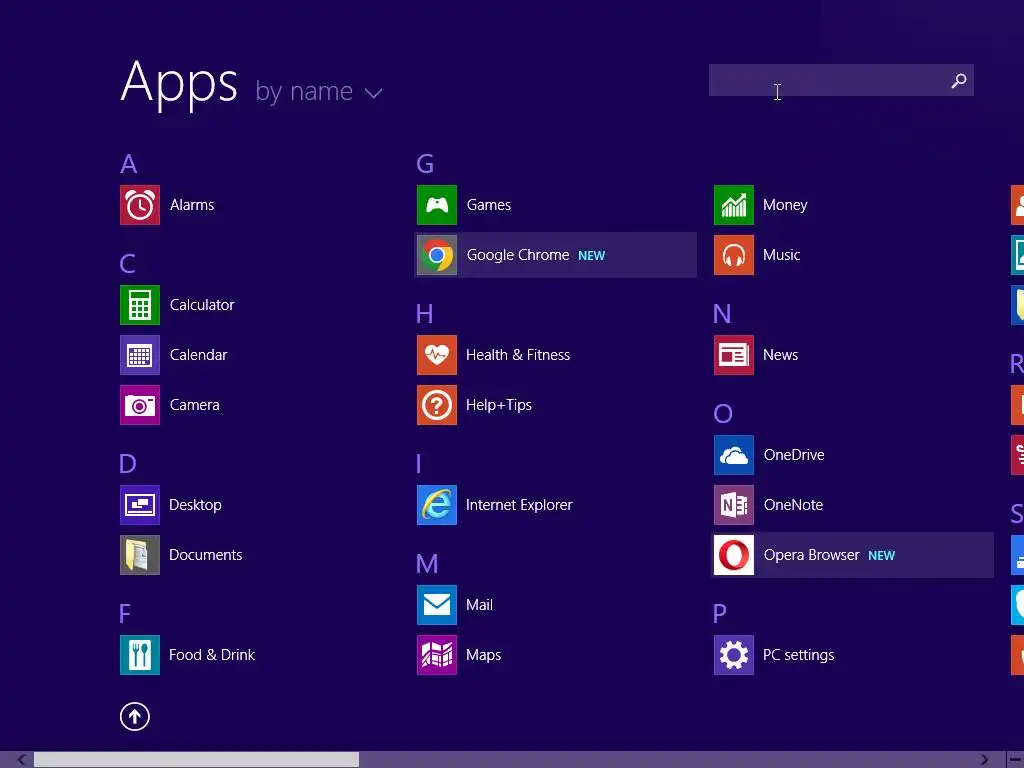Click the letter N group heading

pyautogui.click(x=722, y=314)
